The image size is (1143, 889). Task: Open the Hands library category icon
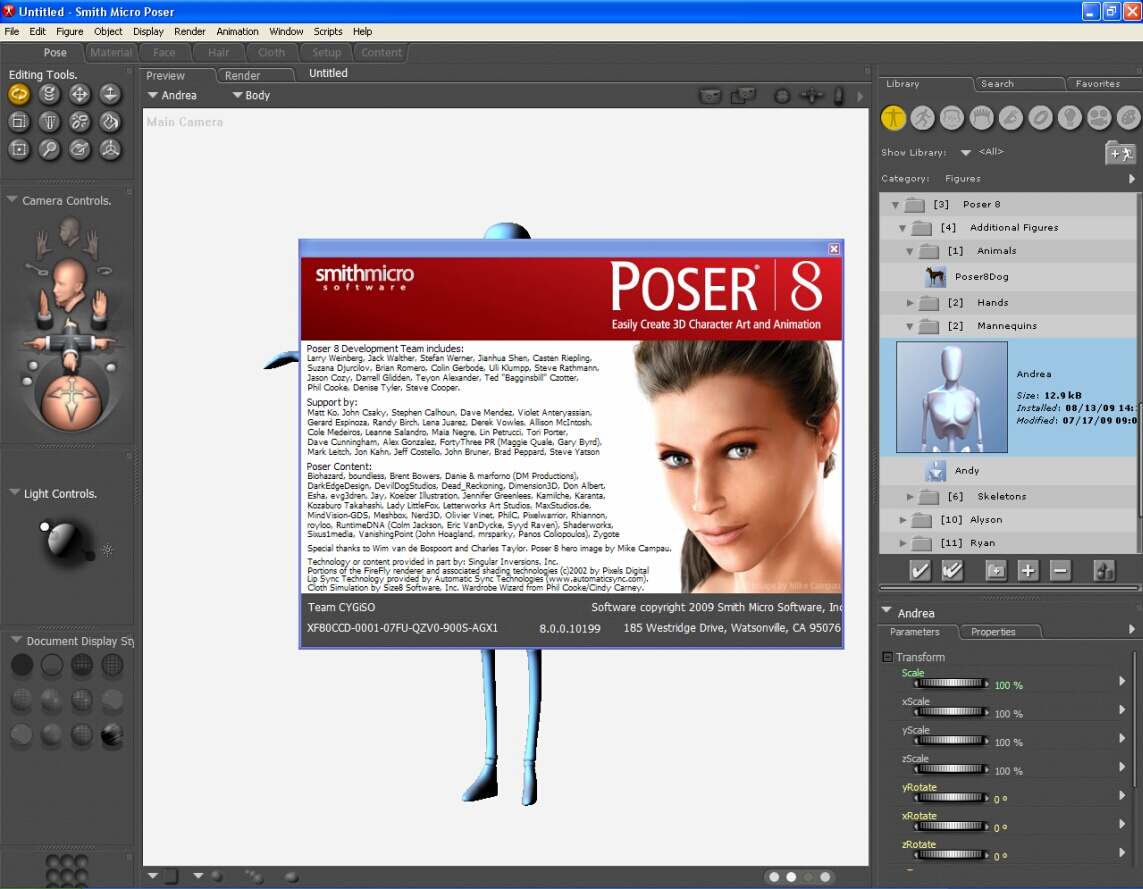1011,117
